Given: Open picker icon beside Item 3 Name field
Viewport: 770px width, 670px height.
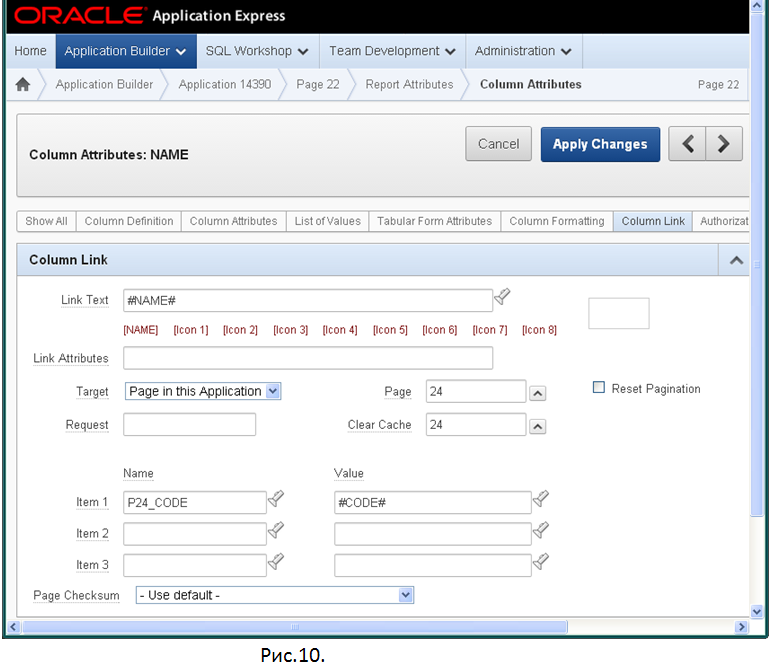Looking at the screenshot, I should coord(276,561).
